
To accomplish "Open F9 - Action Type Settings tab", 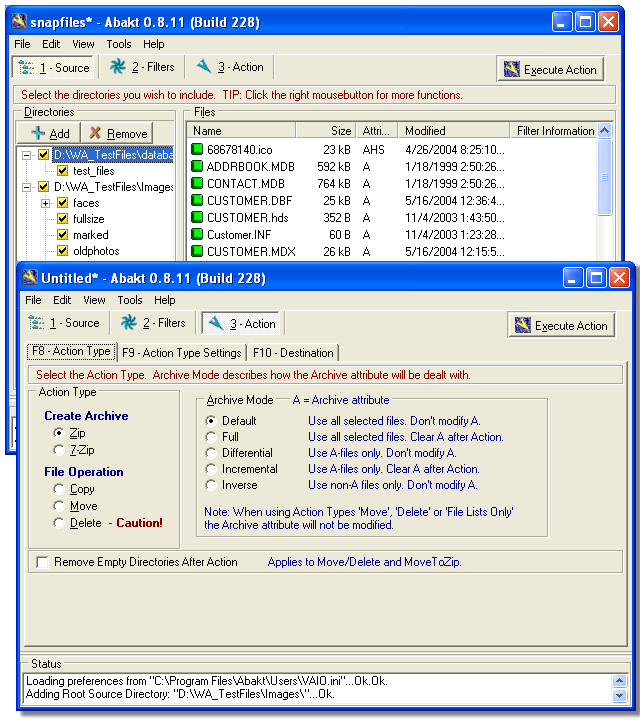I will pos(179,352).
